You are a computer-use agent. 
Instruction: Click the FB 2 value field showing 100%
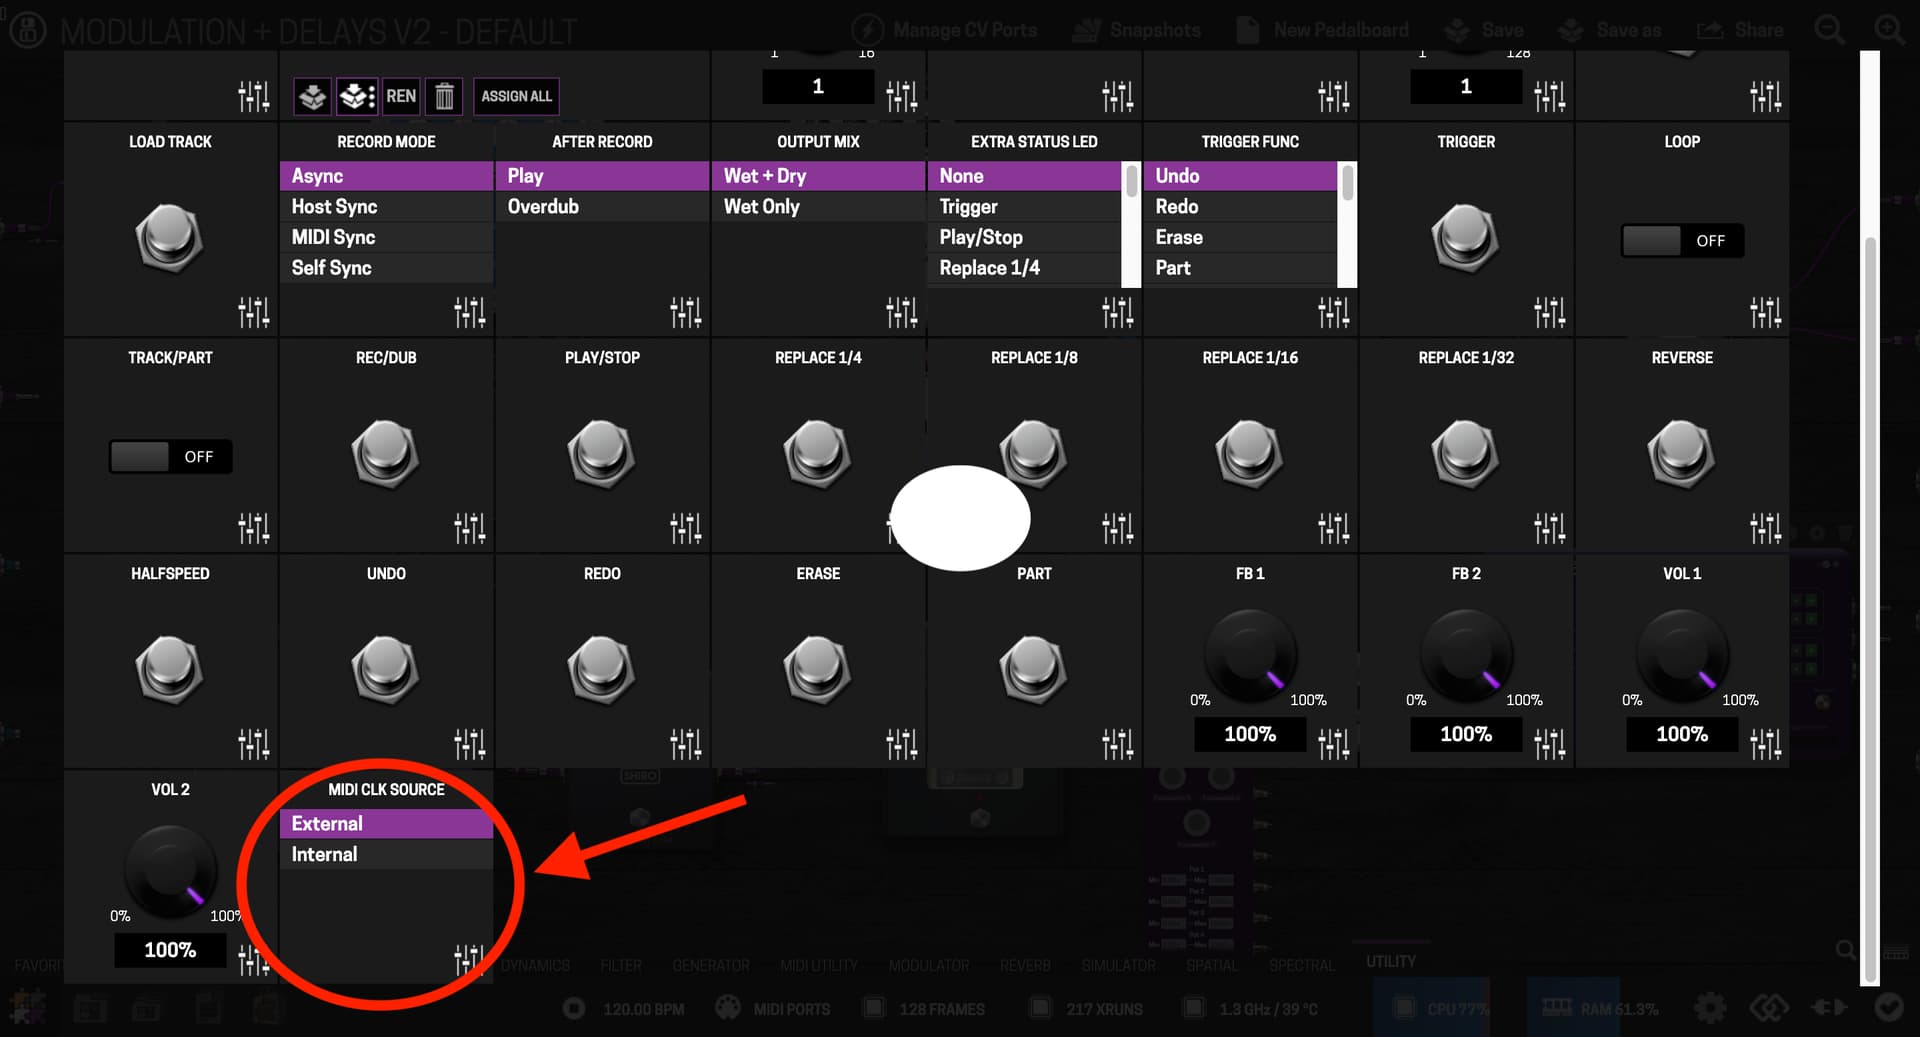point(1465,734)
